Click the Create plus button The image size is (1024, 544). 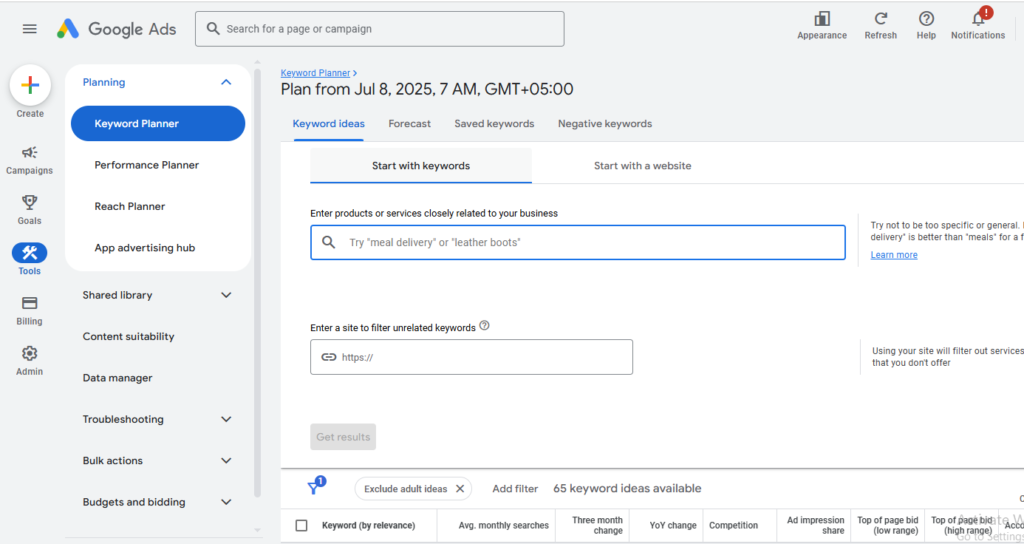coord(30,86)
